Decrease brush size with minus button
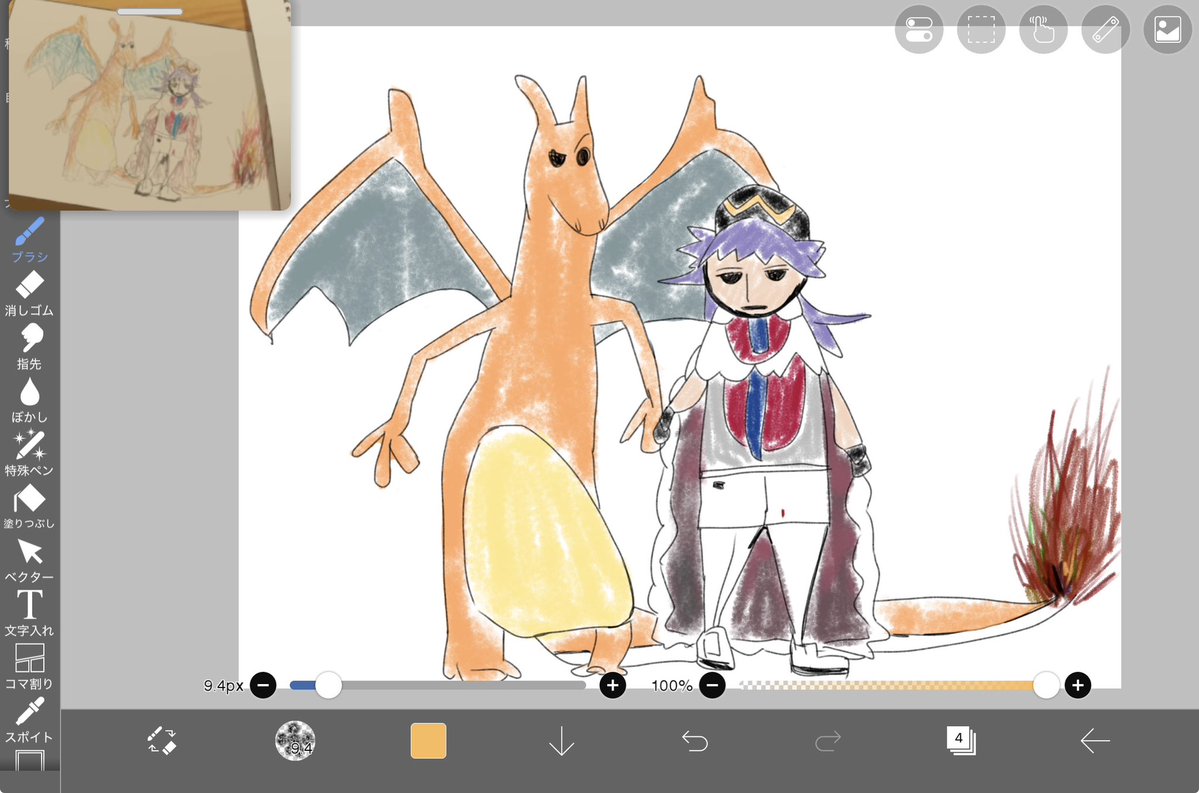The image size is (1199, 793). coord(263,685)
